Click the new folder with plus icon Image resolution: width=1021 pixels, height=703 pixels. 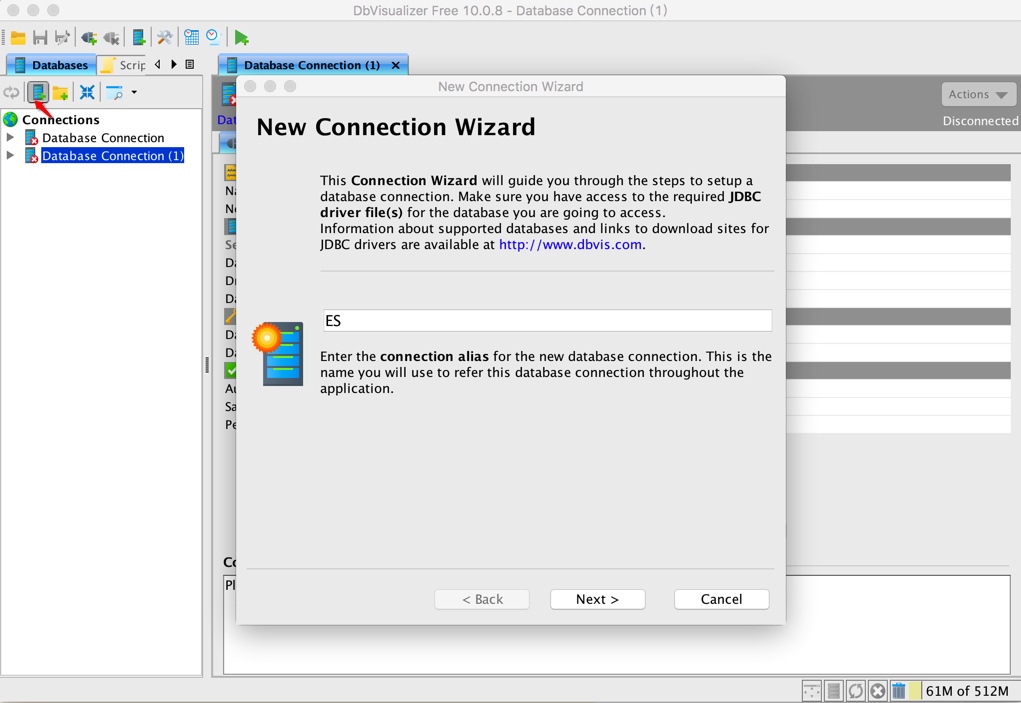point(61,92)
